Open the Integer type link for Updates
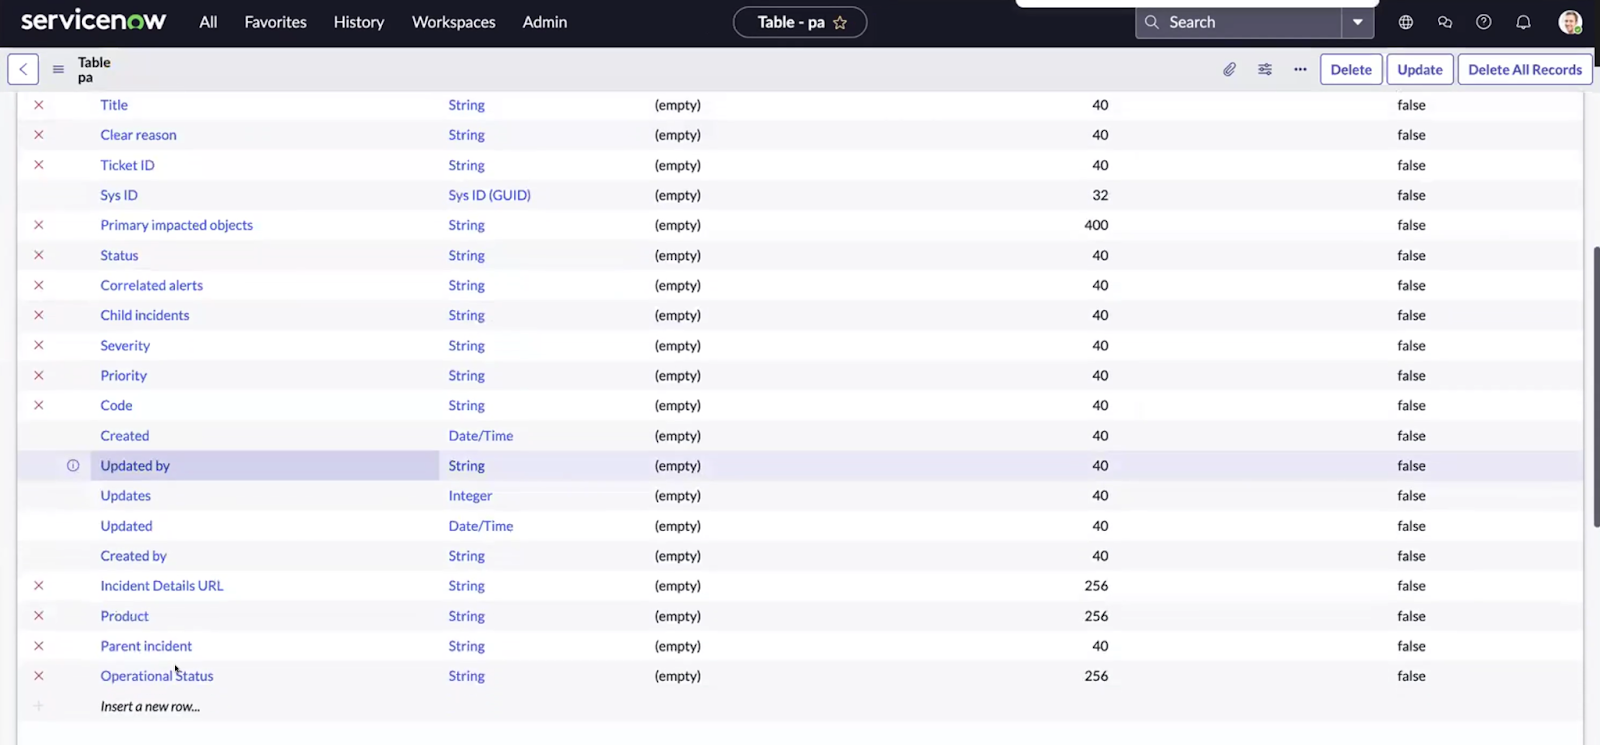 click(470, 495)
